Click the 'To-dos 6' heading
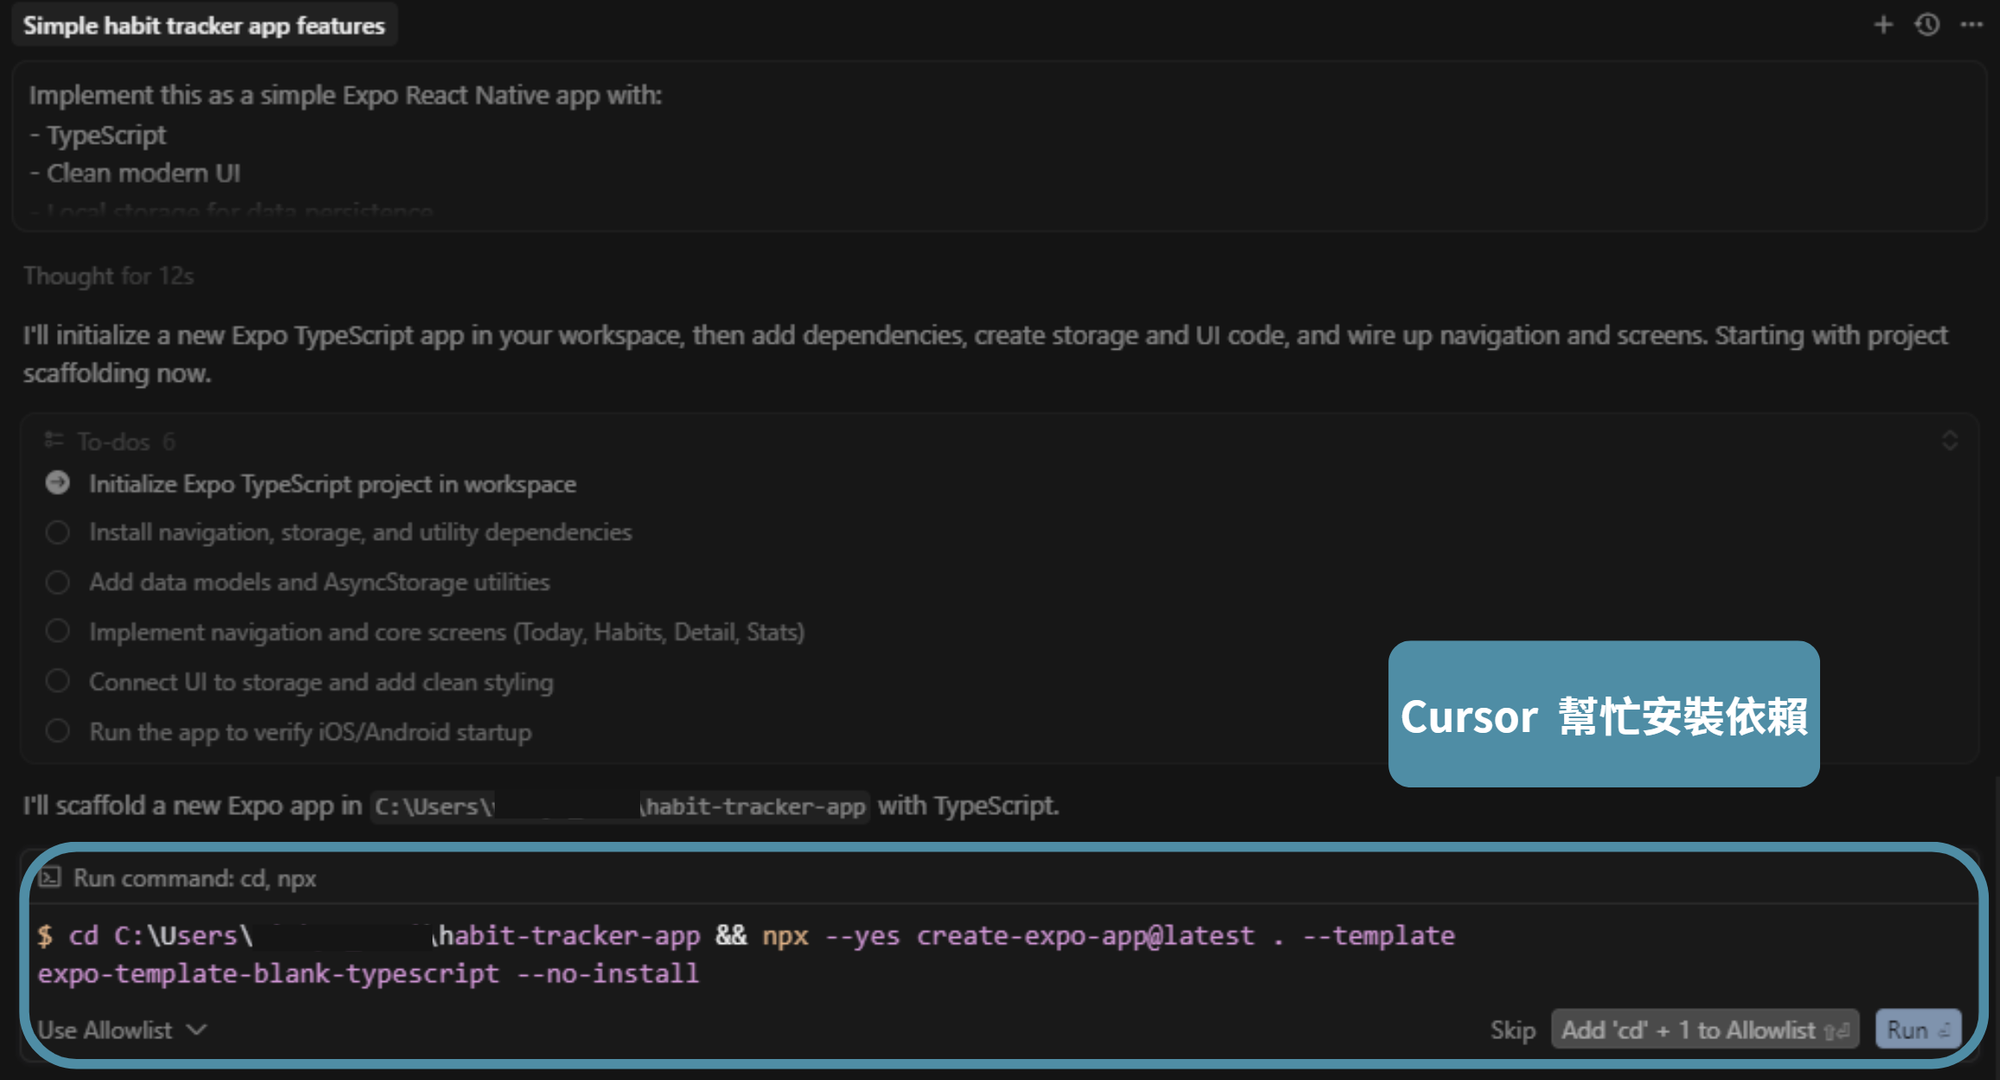 (x=126, y=441)
